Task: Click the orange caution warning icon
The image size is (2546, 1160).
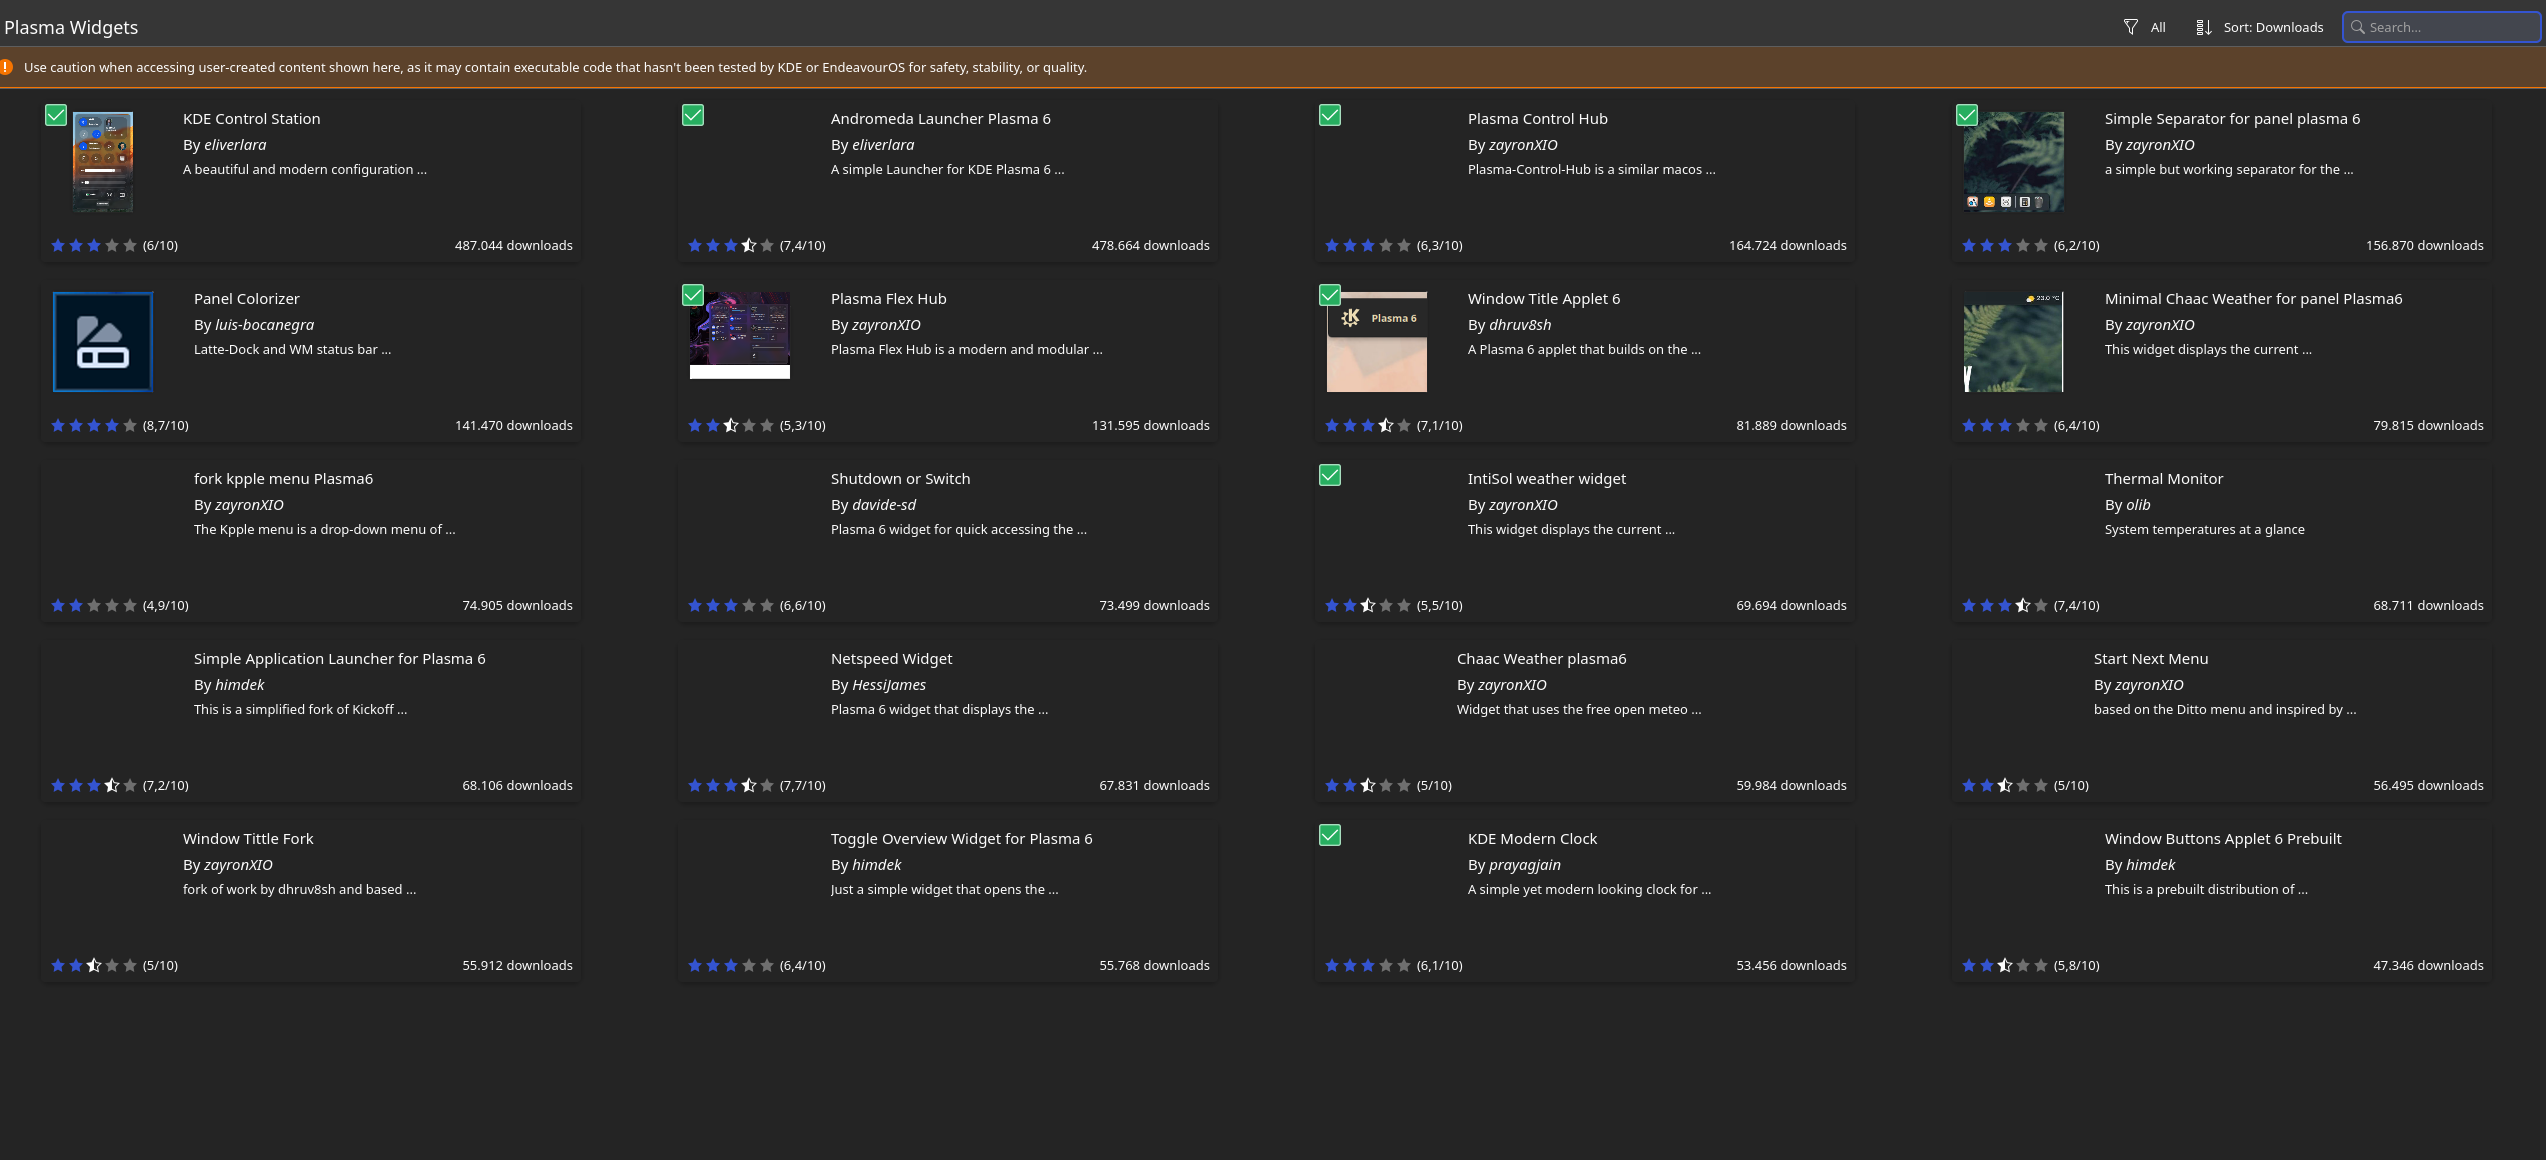Action: coord(6,67)
